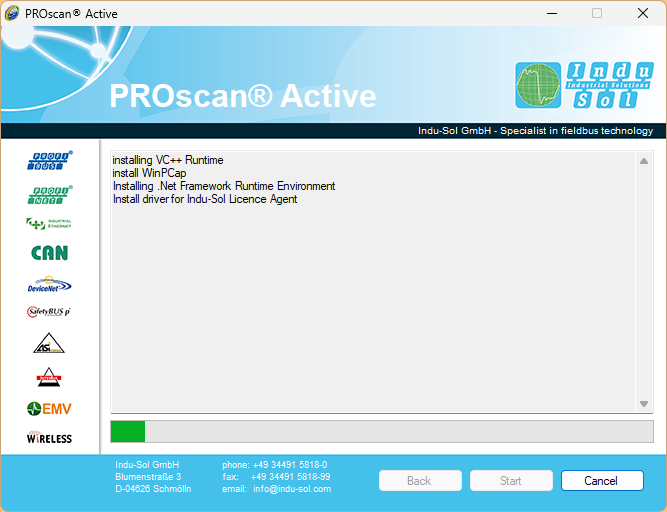Select 'Installing .Net Framework Runtime Environment' line
The height and width of the screenshot is (512, 667).
224,186
